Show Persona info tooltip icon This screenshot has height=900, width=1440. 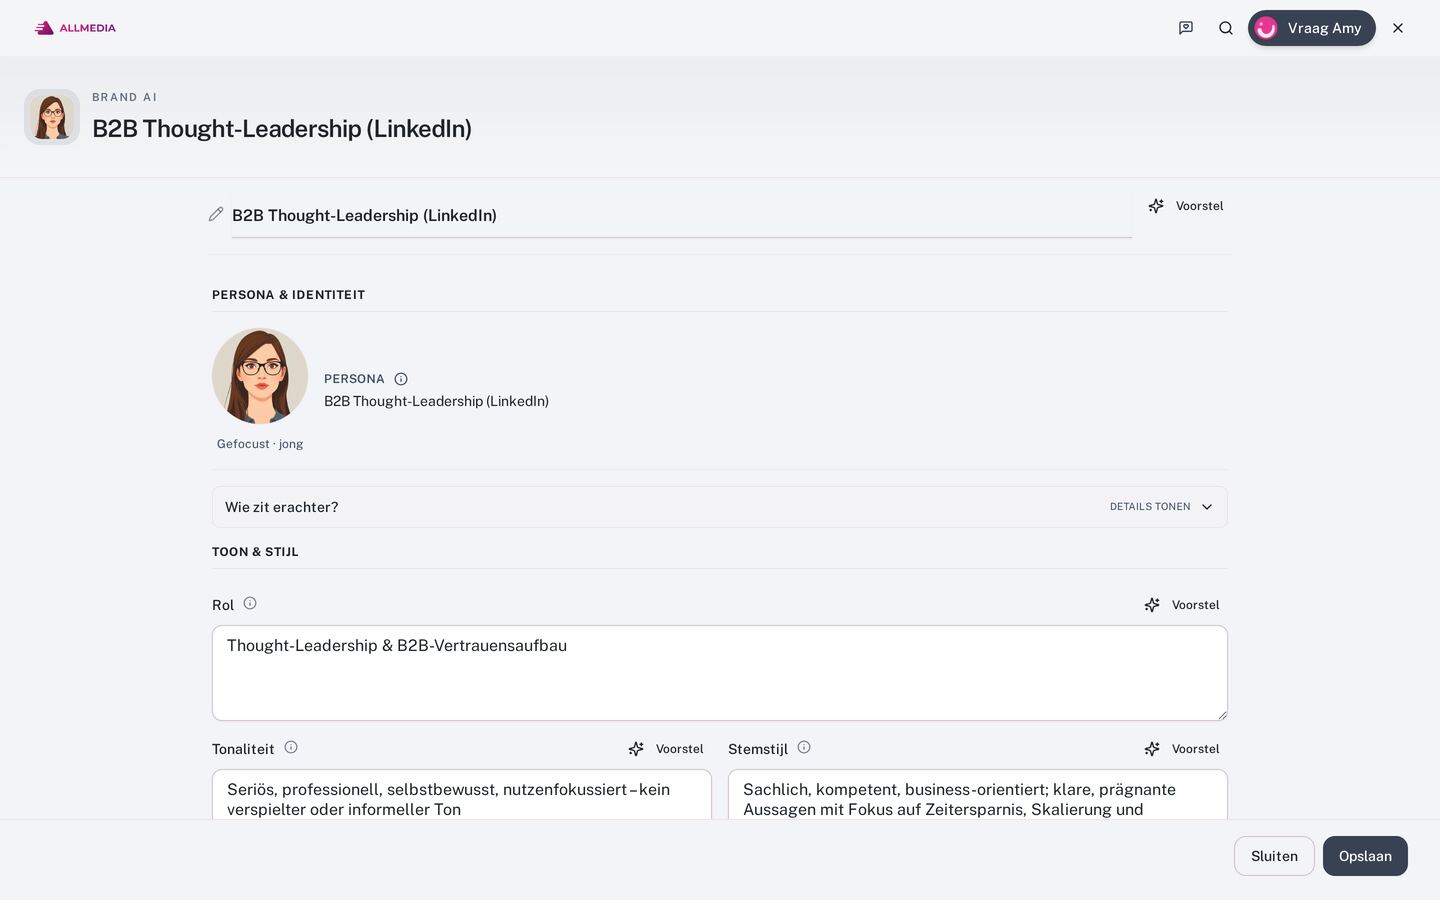coord(401,379)
